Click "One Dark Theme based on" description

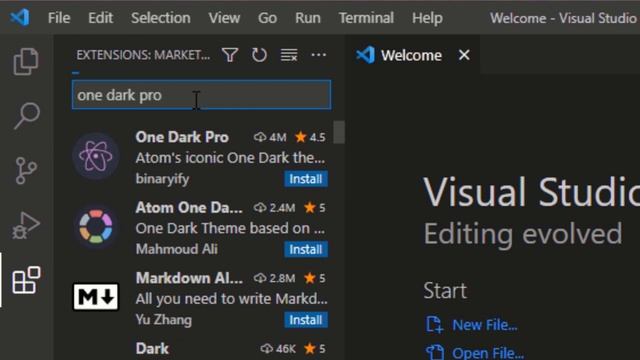pyautogui.click(x=230, y=228)
